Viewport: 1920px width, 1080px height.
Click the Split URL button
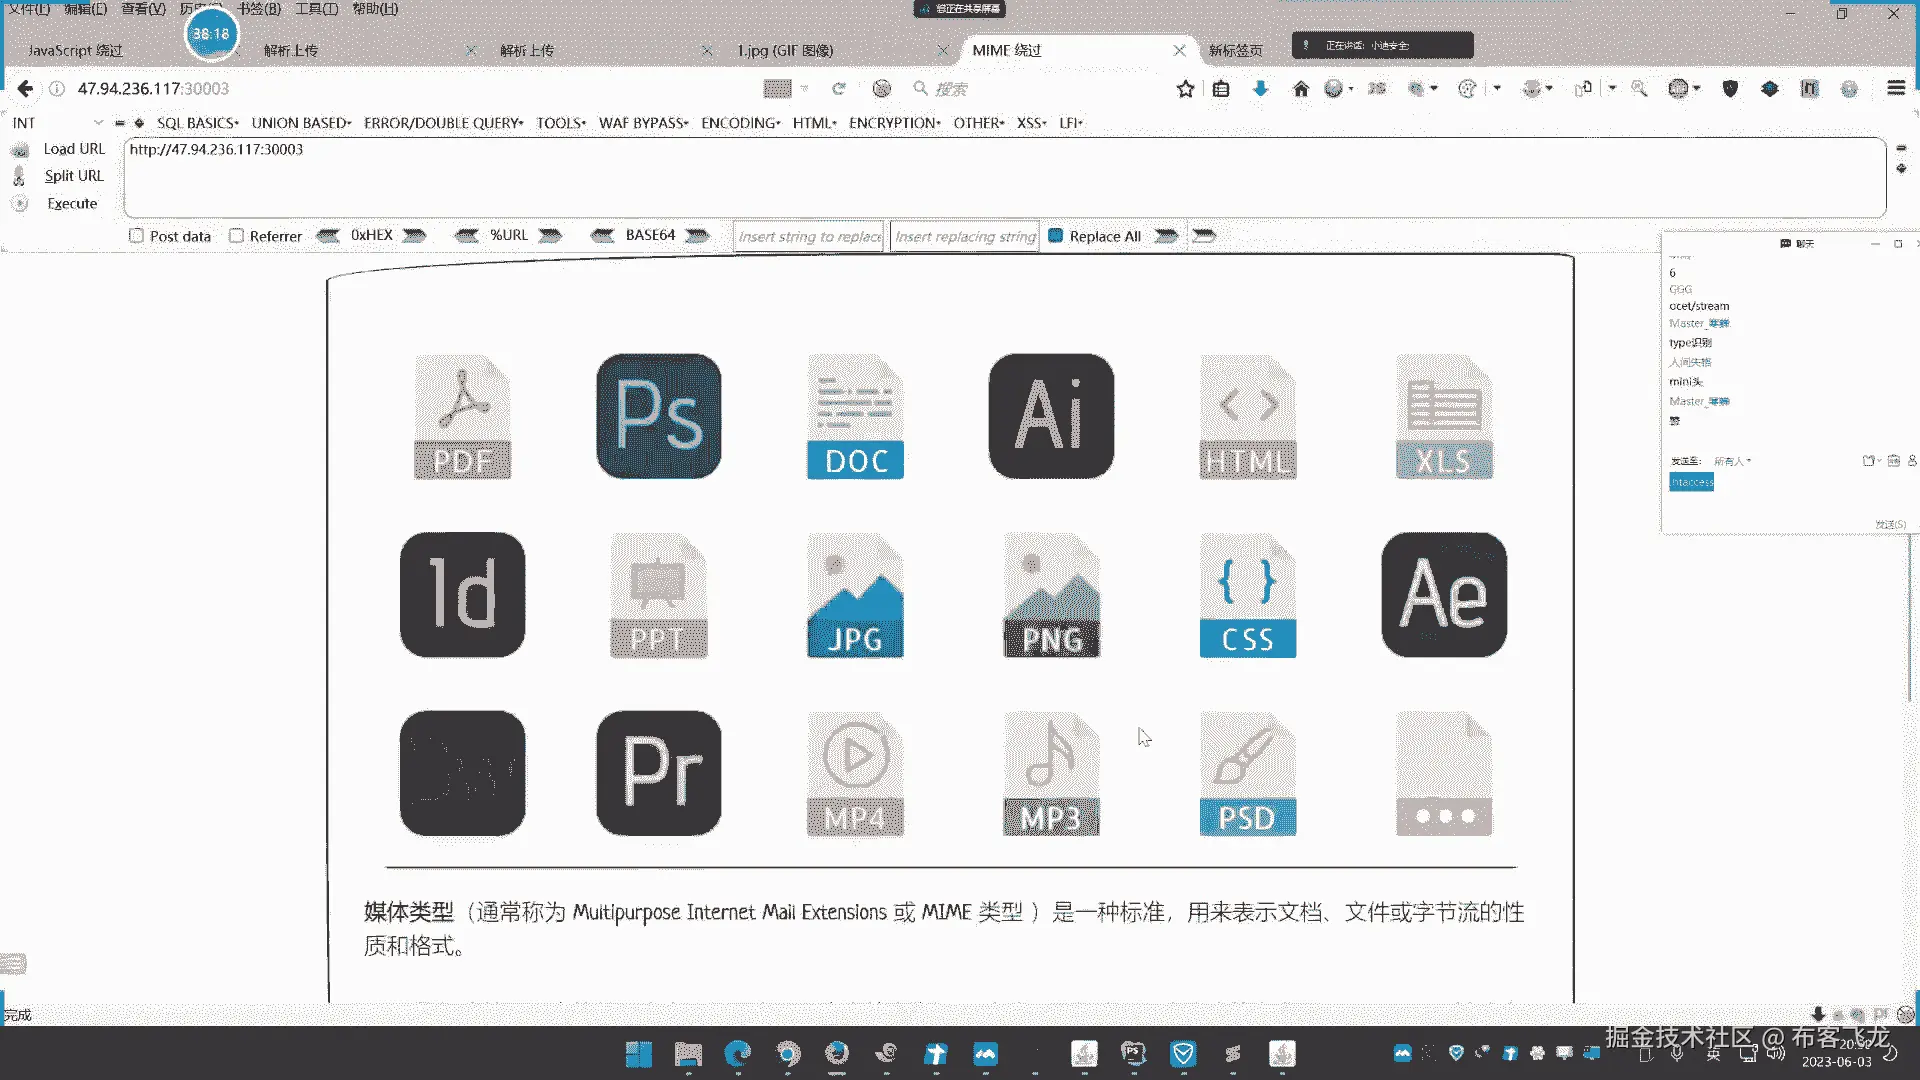coord(73,176)
